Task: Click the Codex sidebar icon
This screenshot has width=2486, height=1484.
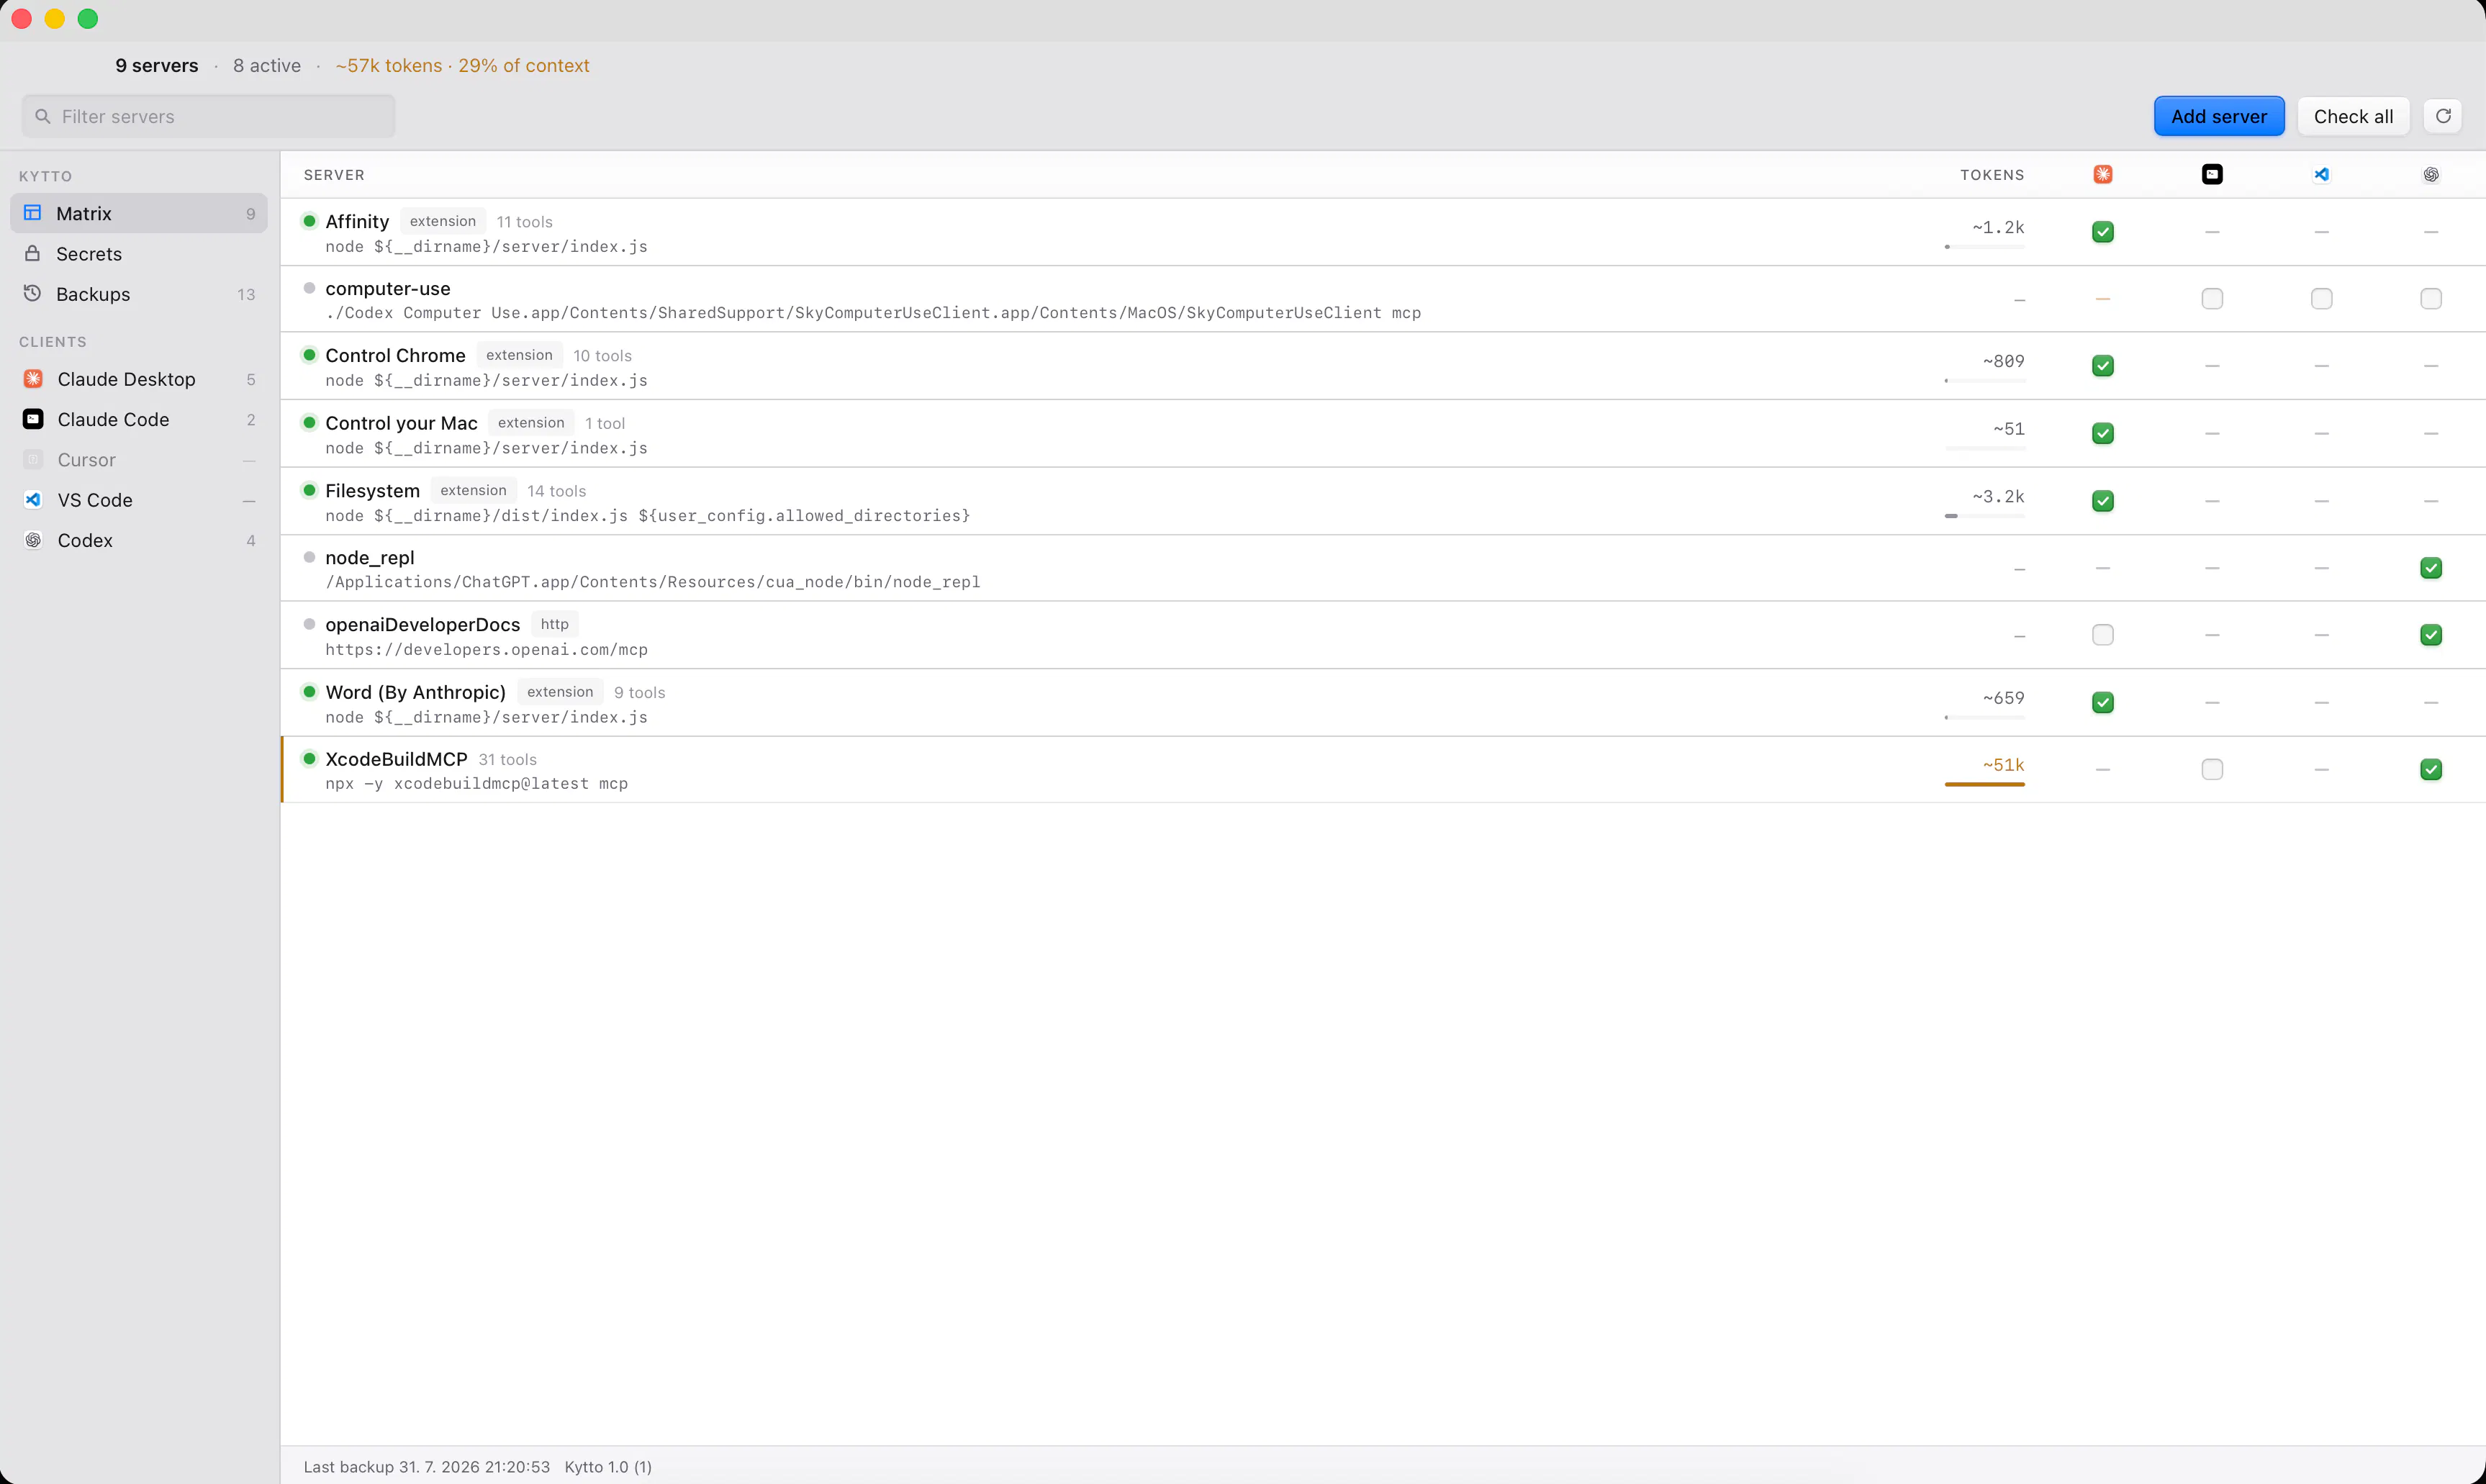Action: point(33,540)
